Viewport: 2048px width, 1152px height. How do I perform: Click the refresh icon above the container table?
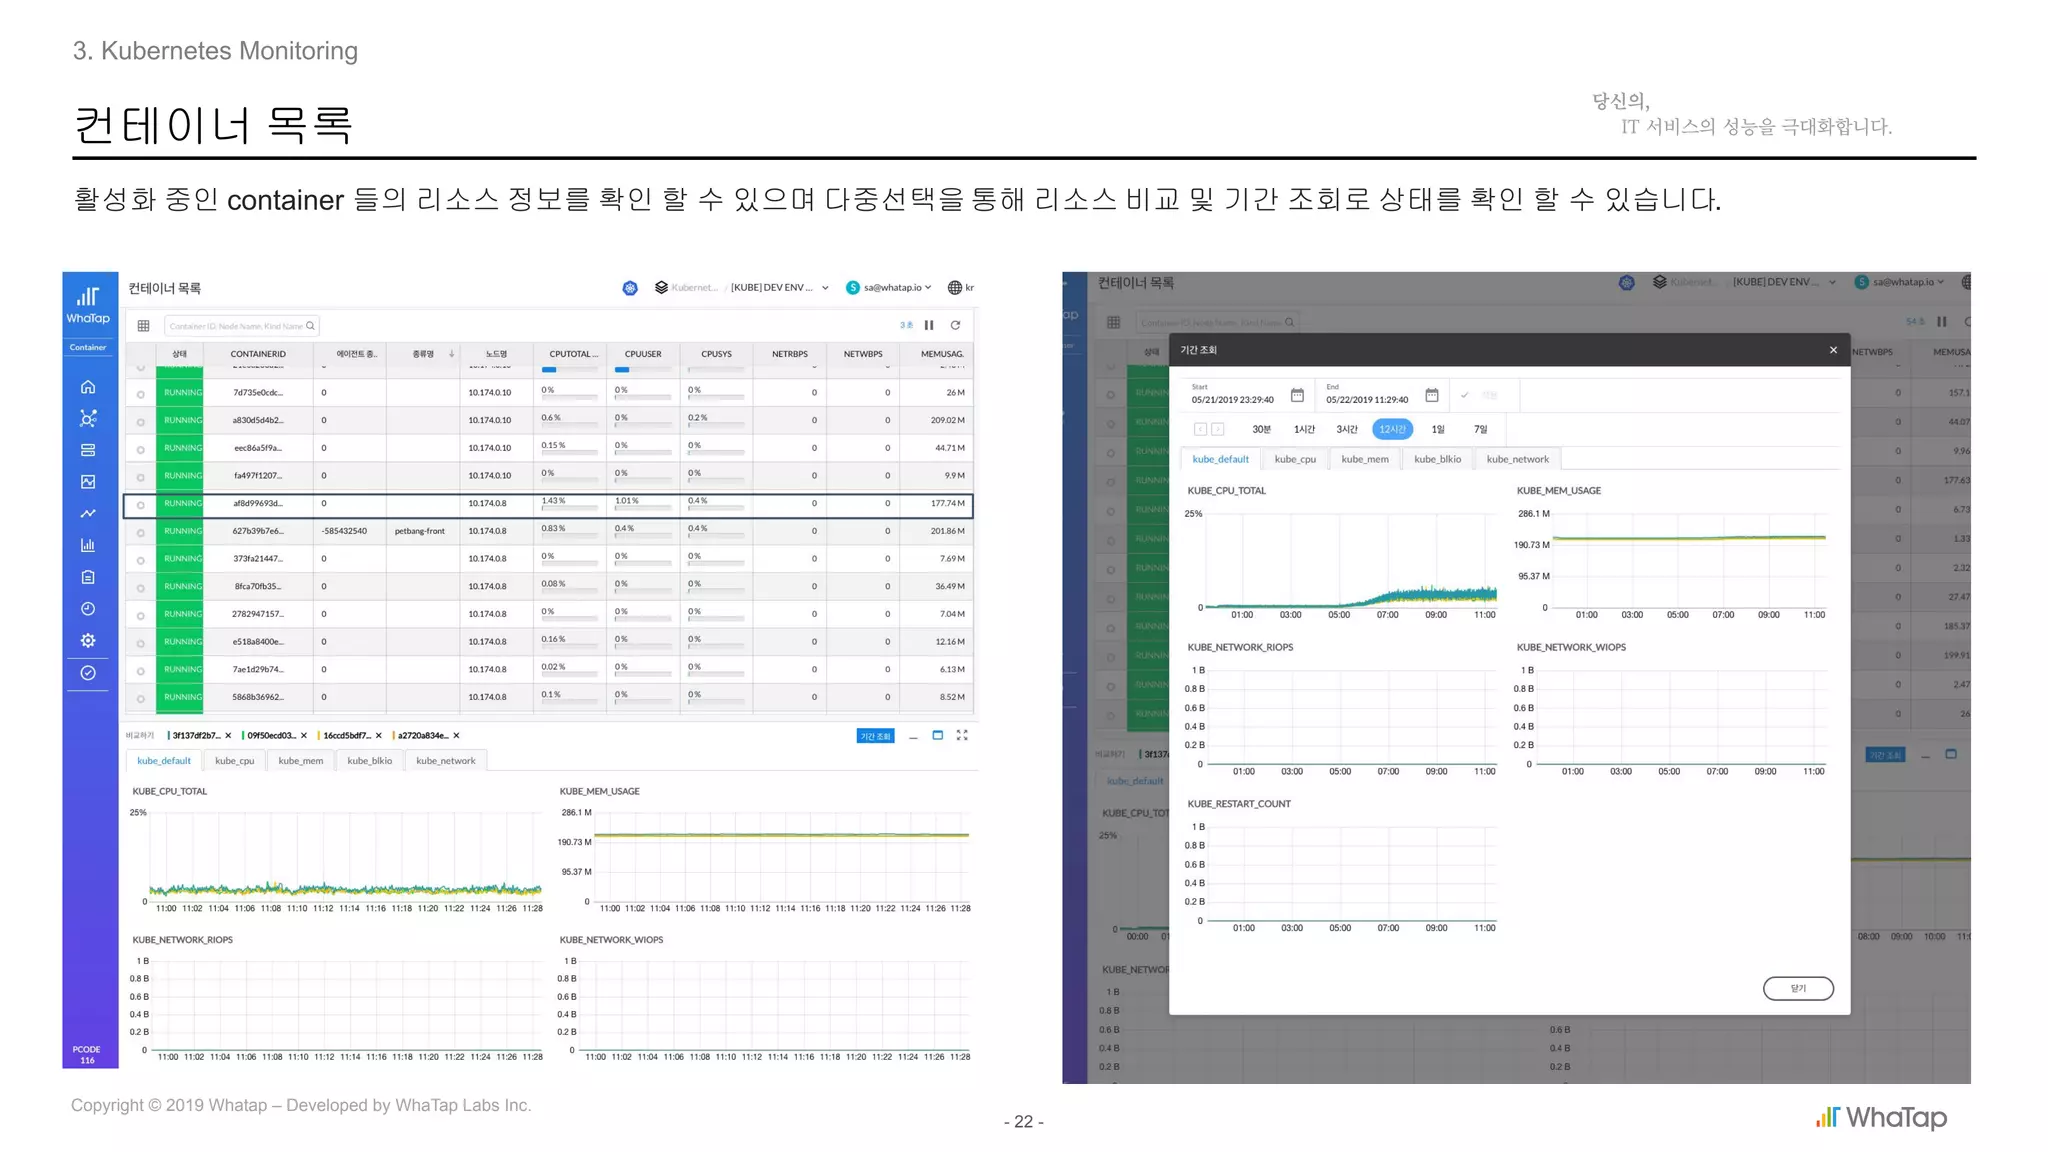coord(955,325)
